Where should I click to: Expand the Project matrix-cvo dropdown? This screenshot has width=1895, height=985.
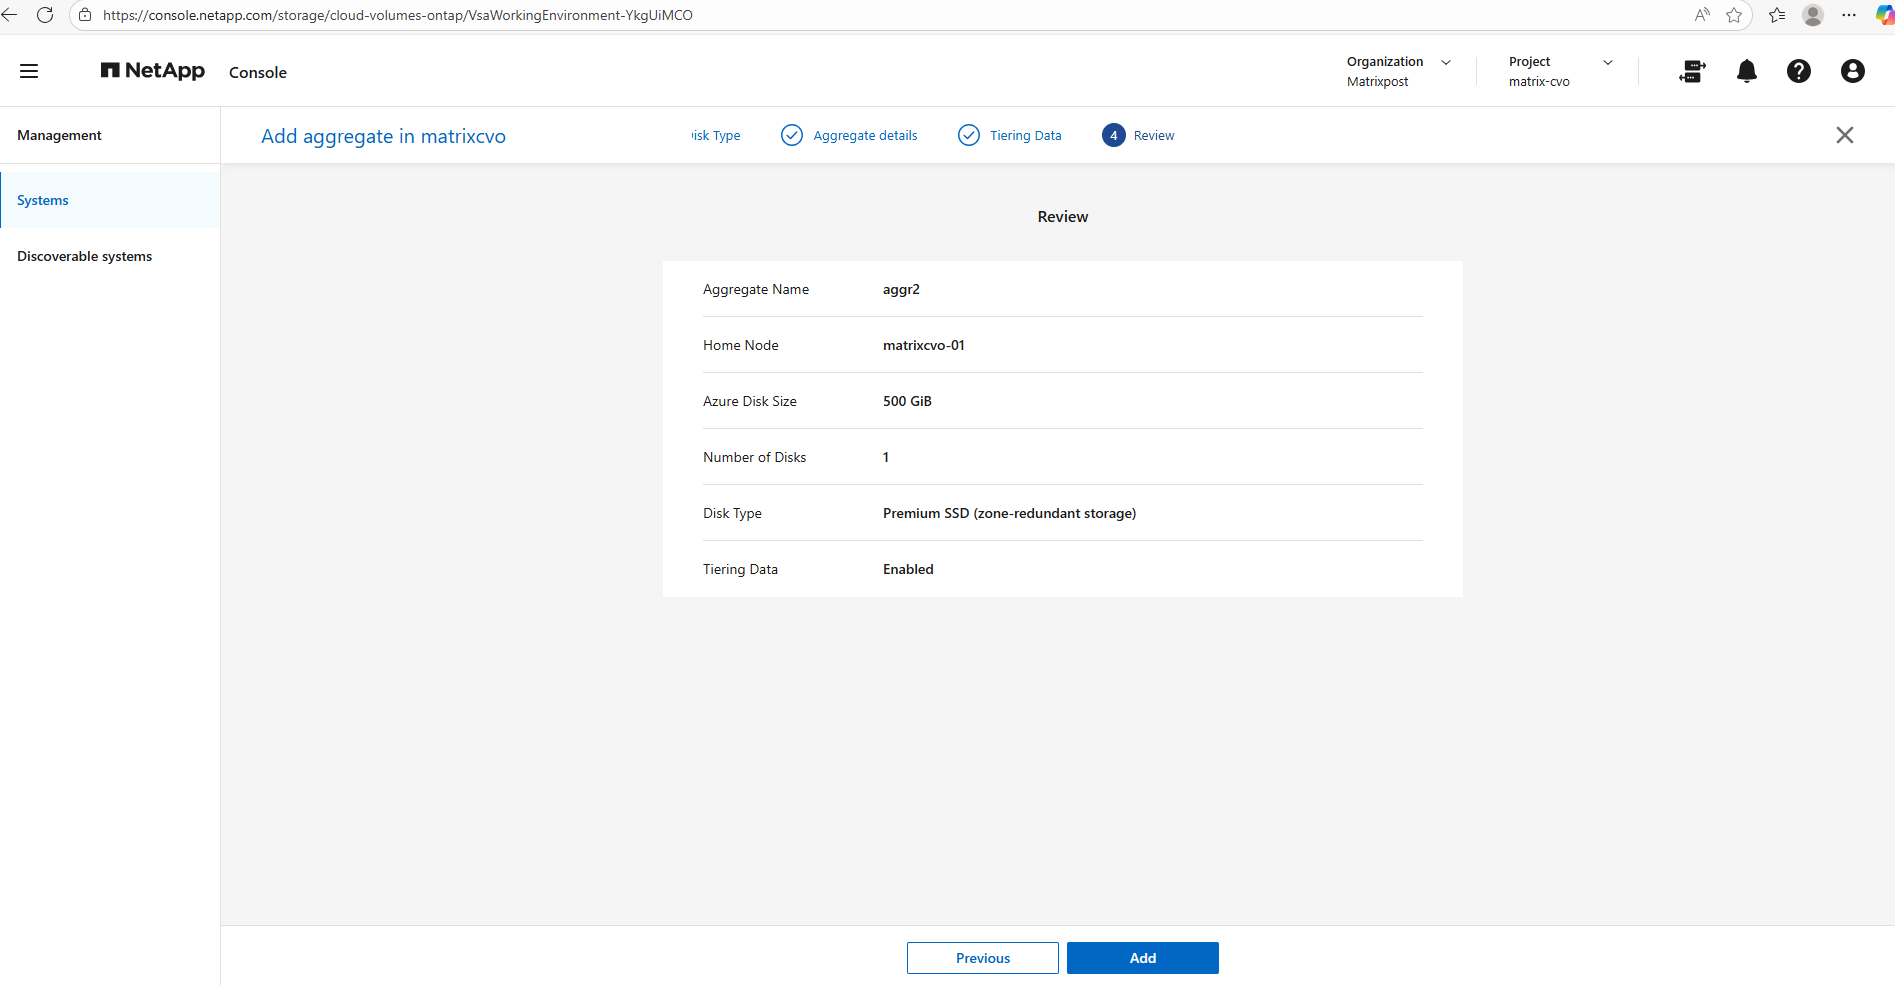coord(1607,62)
